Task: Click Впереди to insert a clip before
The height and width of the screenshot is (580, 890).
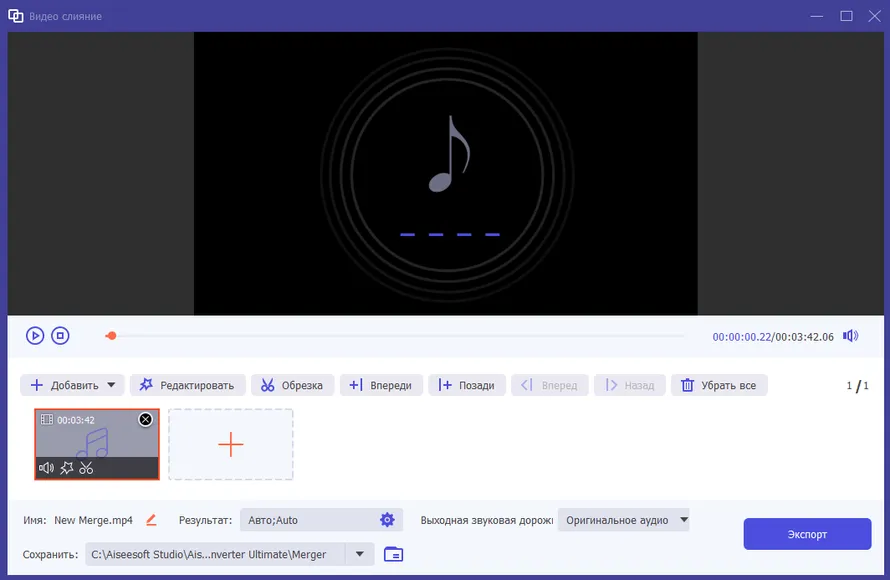Action: 381,385
